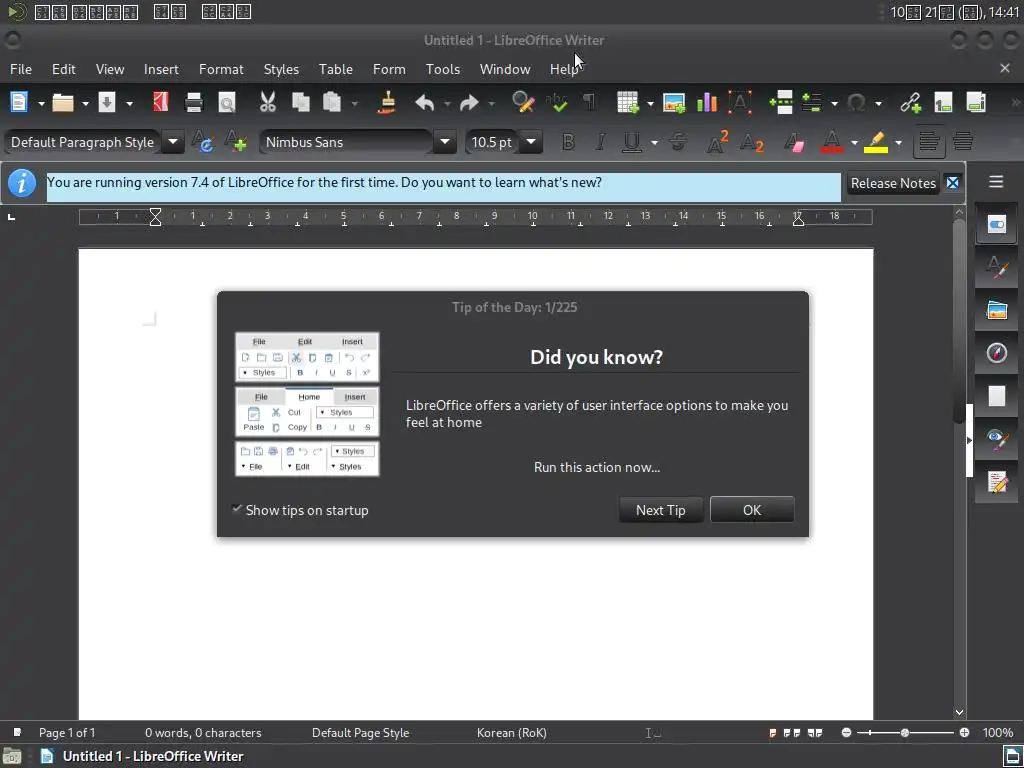The width and height of the screenshot is (1024, 768).
Task: Click the Insert Endnote icon
Action: (x=976, y=103)
